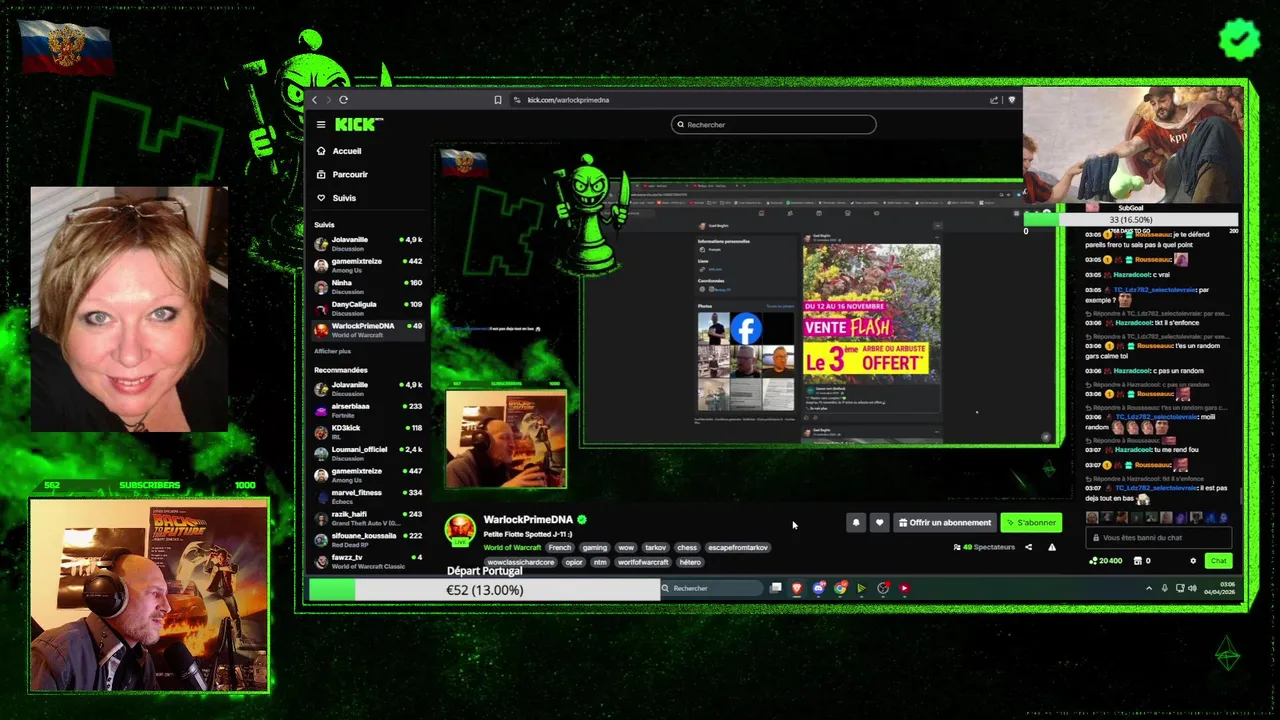Show hidden system tray icons chevron
Image resolution: width=1280 pixels, height=720 pixels.
pyautogui.click(x=1148, y=588)
